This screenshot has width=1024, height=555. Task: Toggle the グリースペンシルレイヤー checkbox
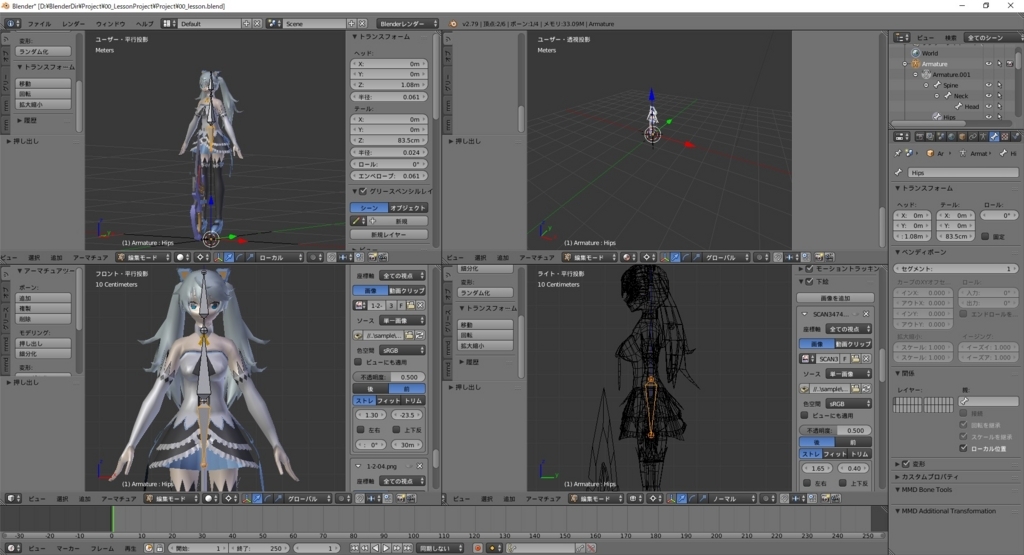pyautogui.click(x=363, y=191)
